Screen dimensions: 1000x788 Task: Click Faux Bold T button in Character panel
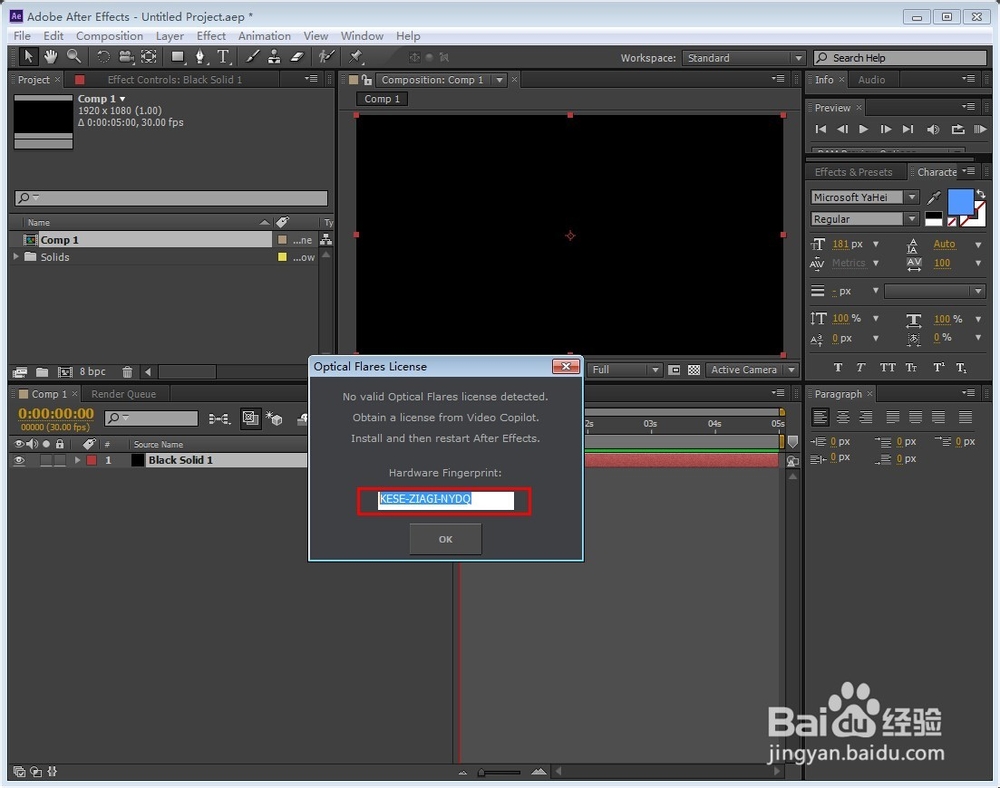coord(837,367)
